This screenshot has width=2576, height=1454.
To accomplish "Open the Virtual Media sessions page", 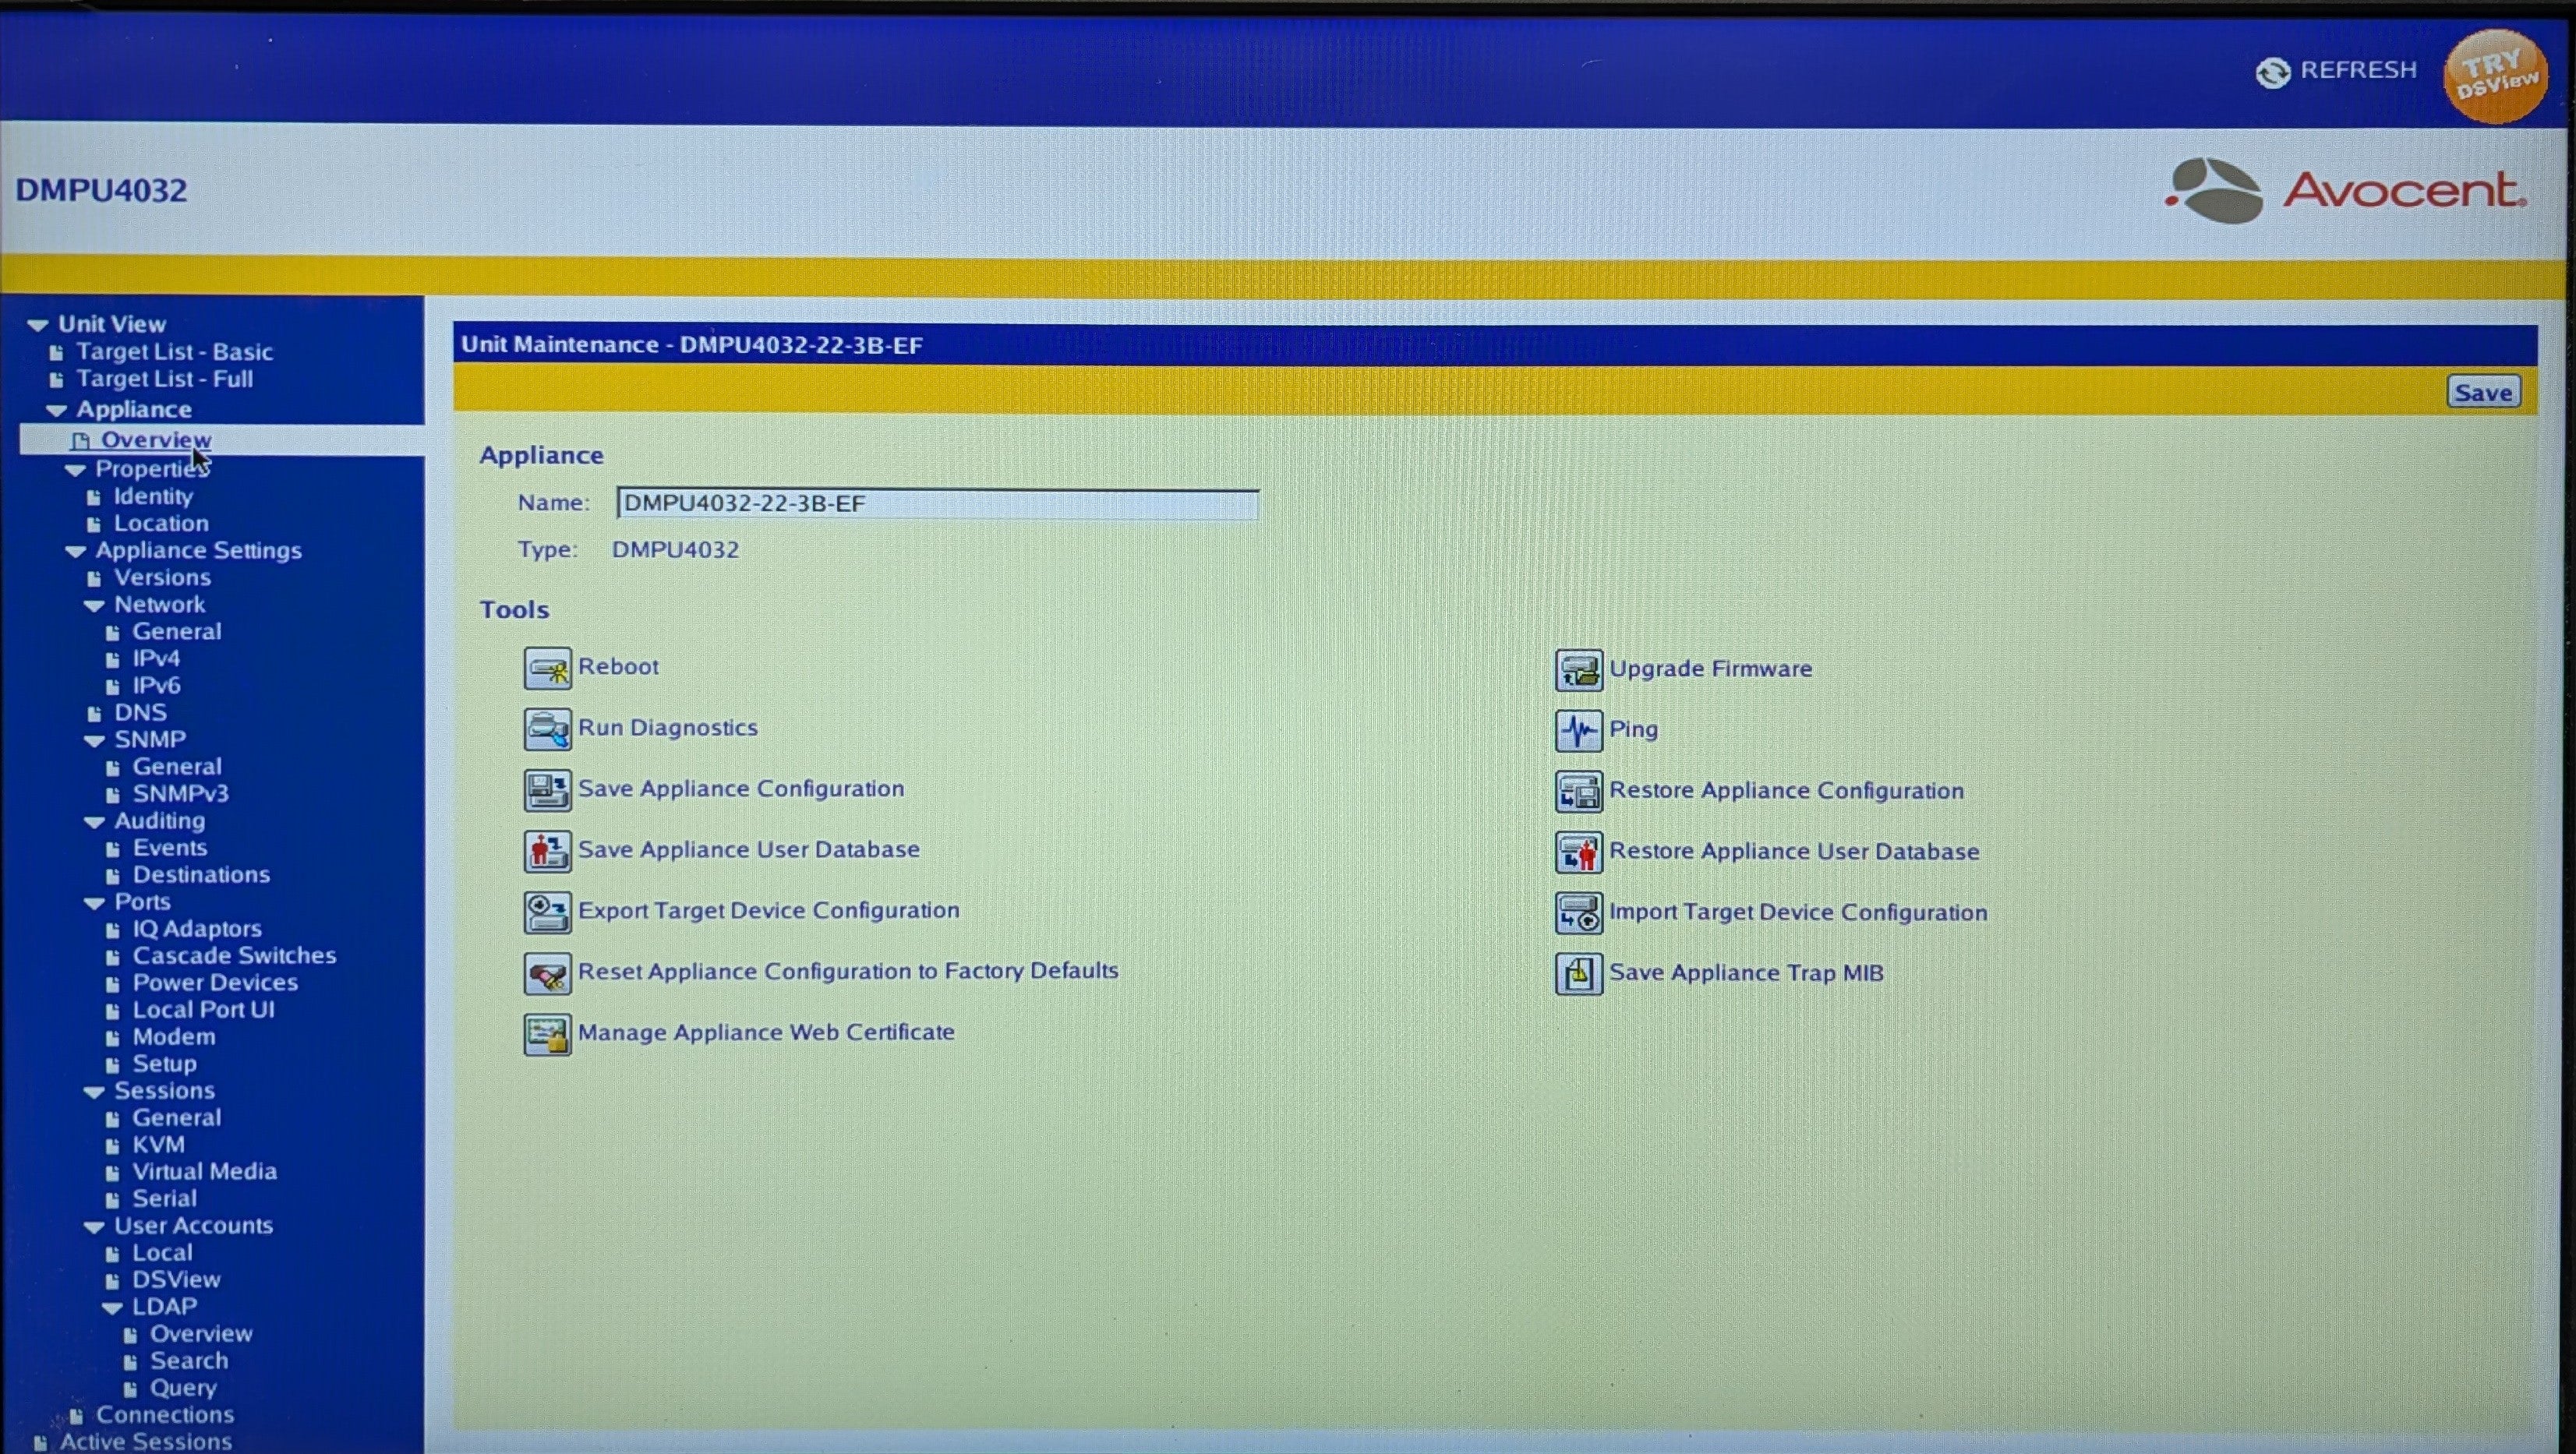I will pos(204,1171).
